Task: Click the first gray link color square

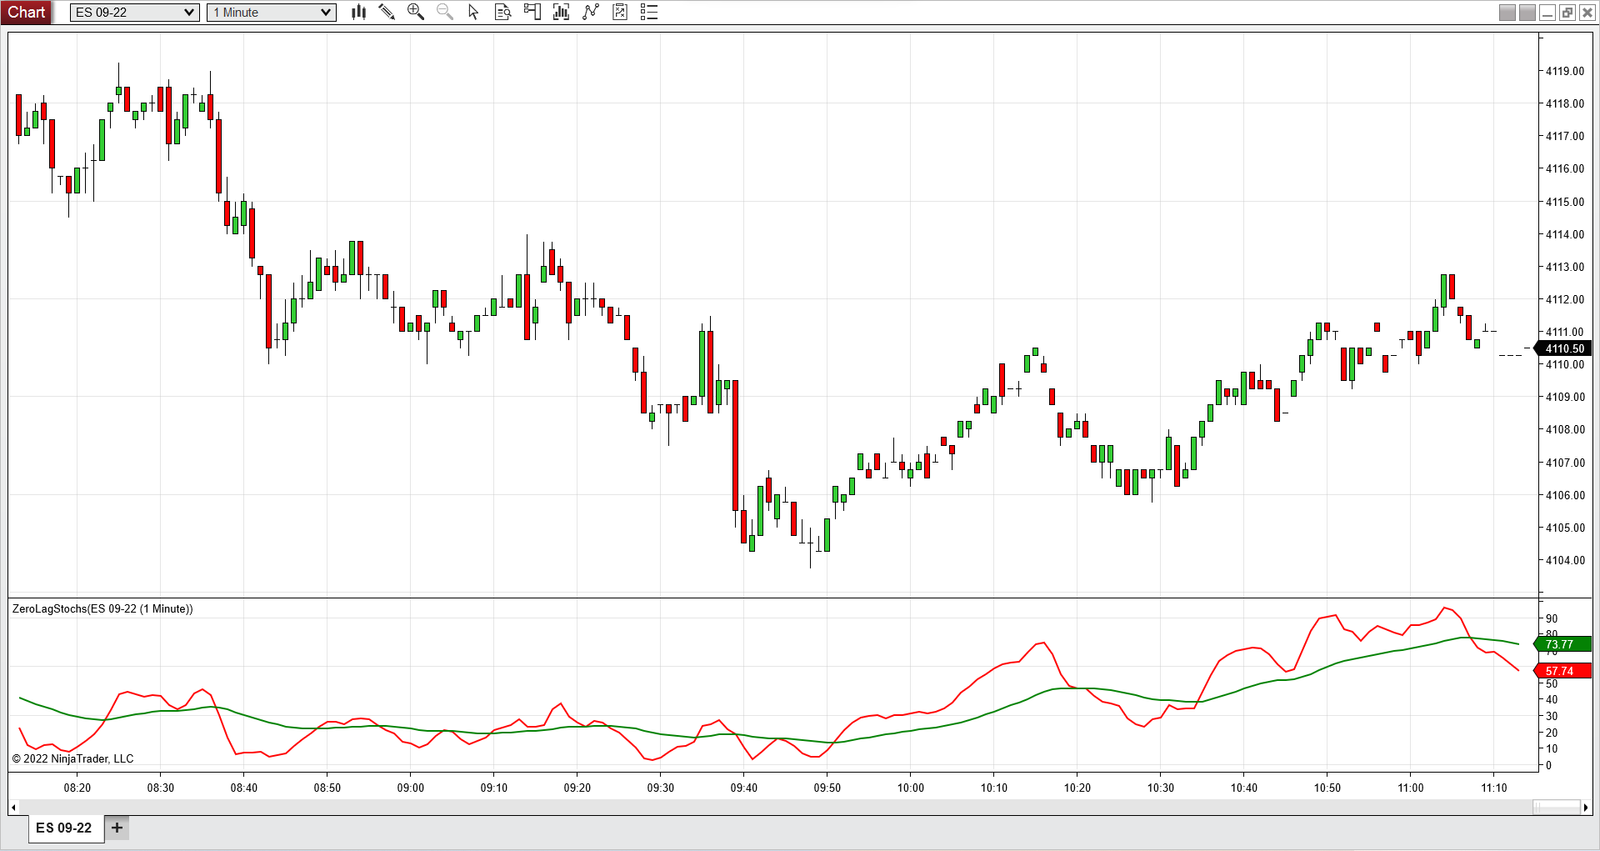Action: click(x=1507, y=12)
